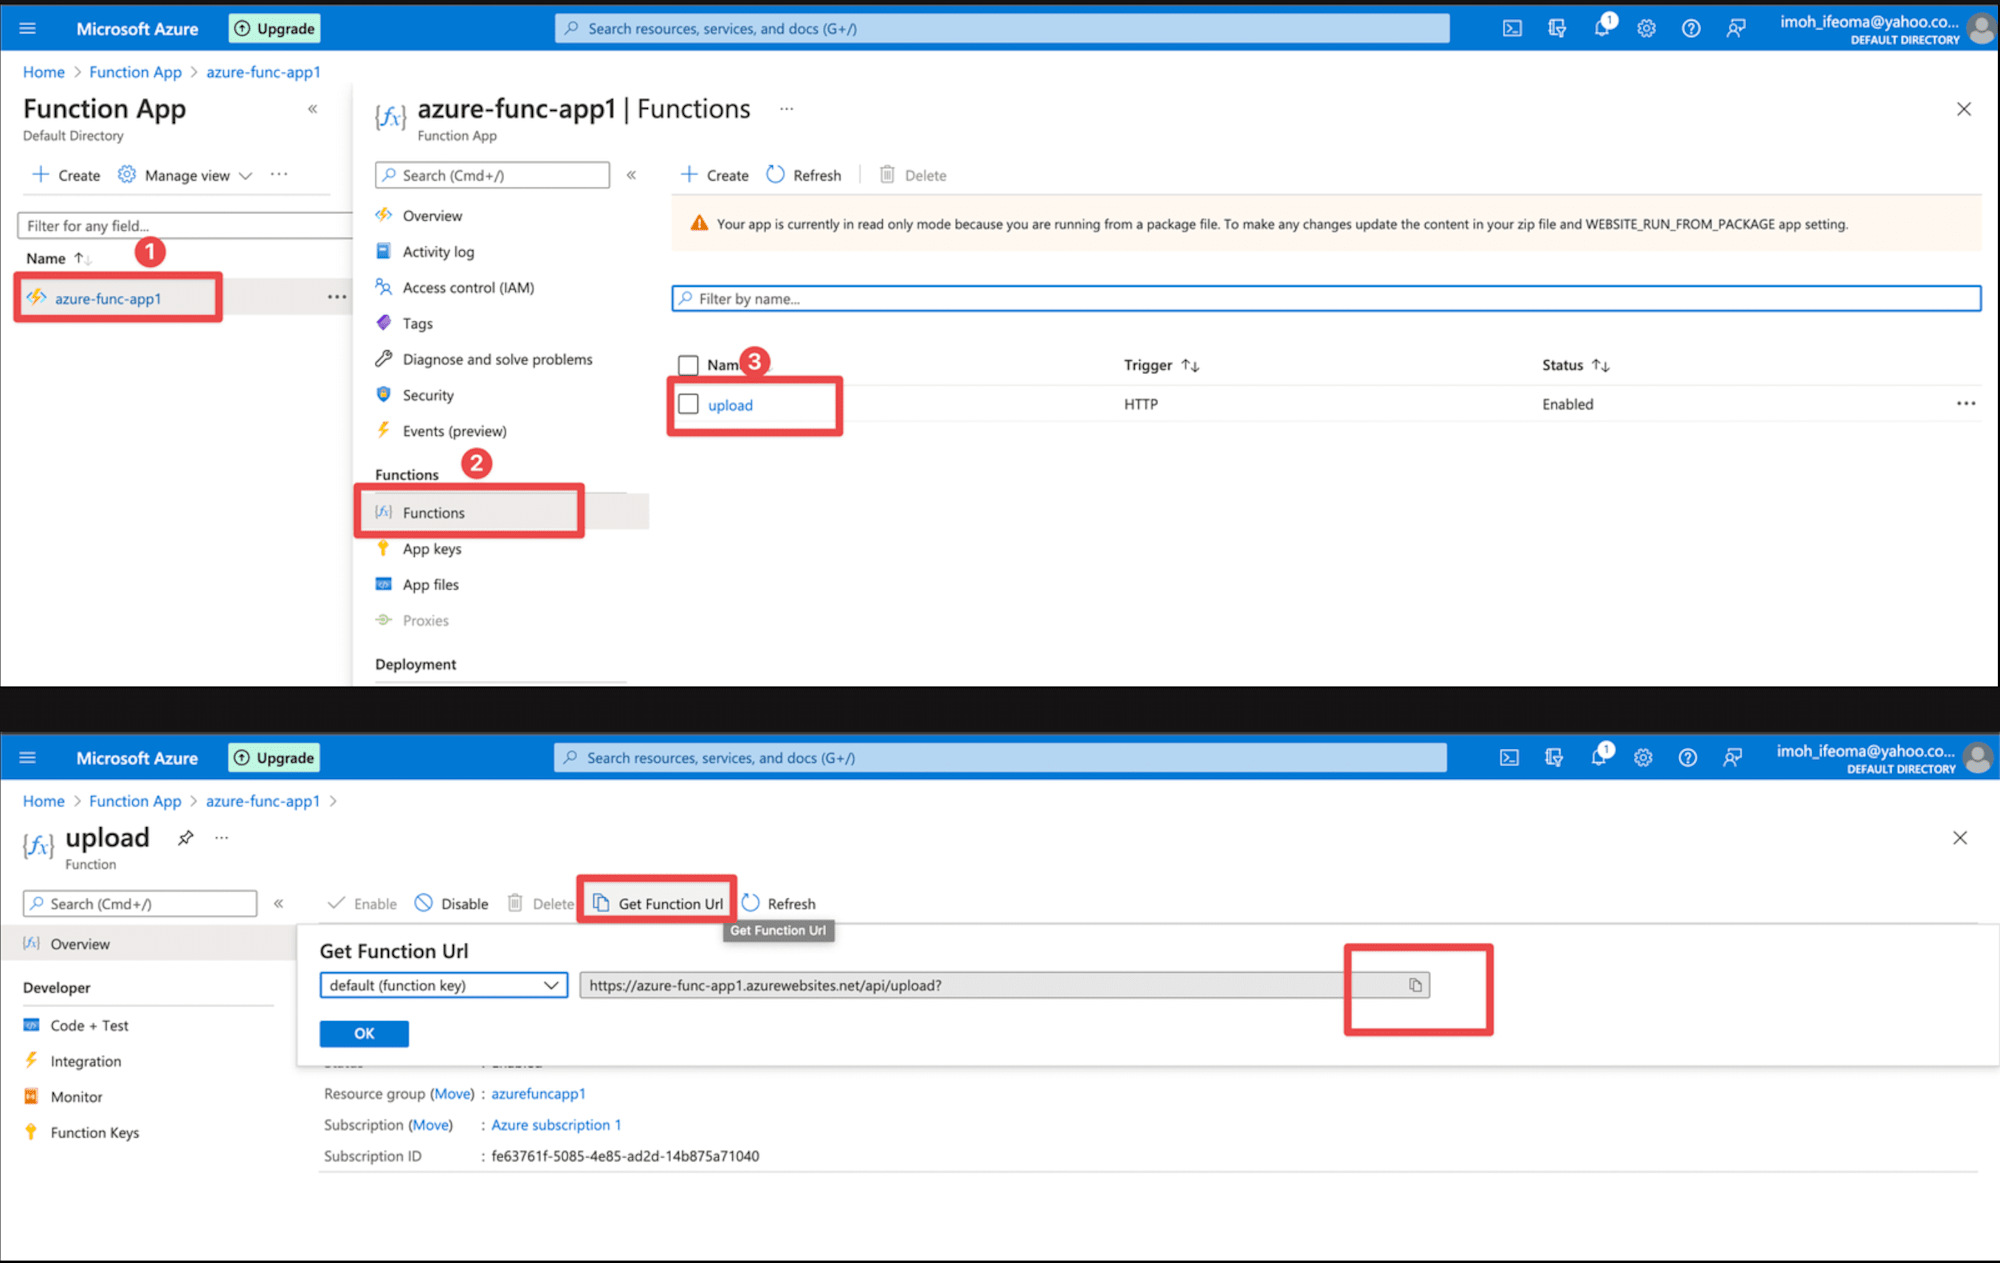Open feedback icon in the top Azure header
Image resolution: width=2000 pixels, height=1263 pixels.
[1736, 28]
